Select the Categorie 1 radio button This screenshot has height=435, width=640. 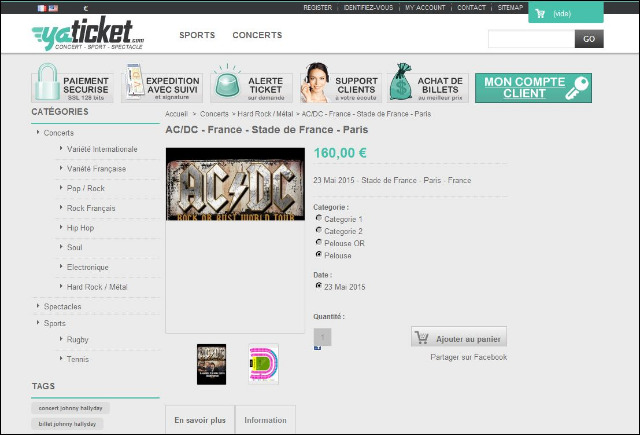coord(319,218)
